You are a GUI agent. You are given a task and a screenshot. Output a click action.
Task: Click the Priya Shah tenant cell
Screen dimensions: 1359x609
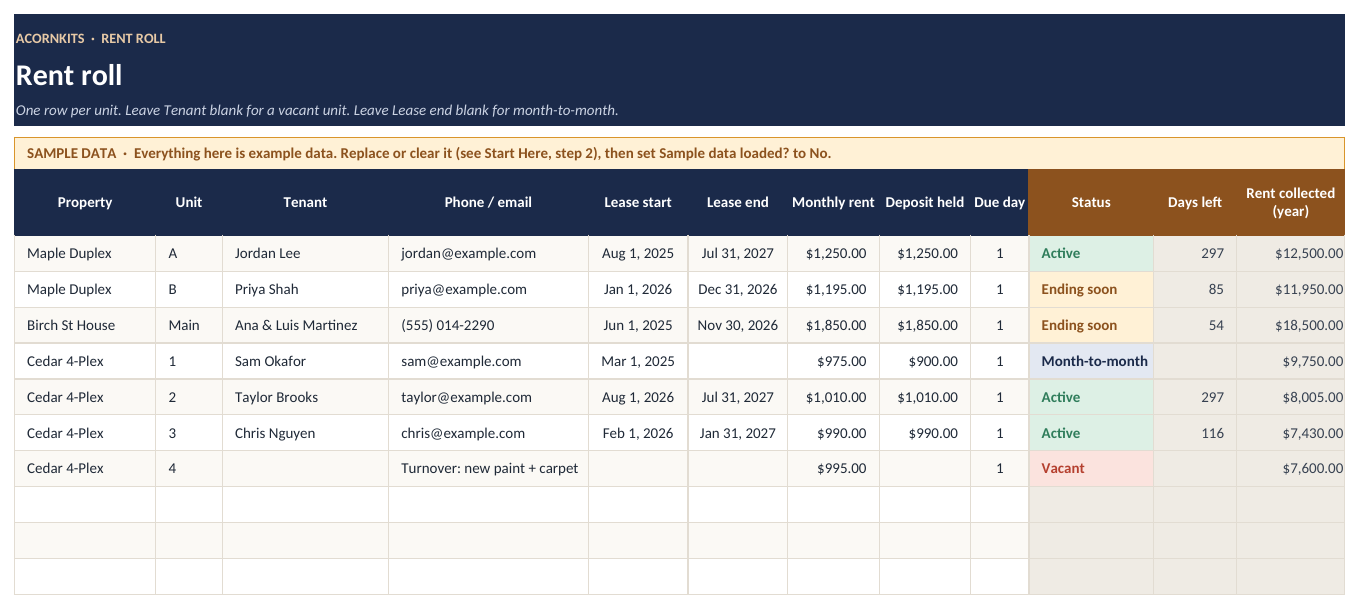[x=305, y=289]
